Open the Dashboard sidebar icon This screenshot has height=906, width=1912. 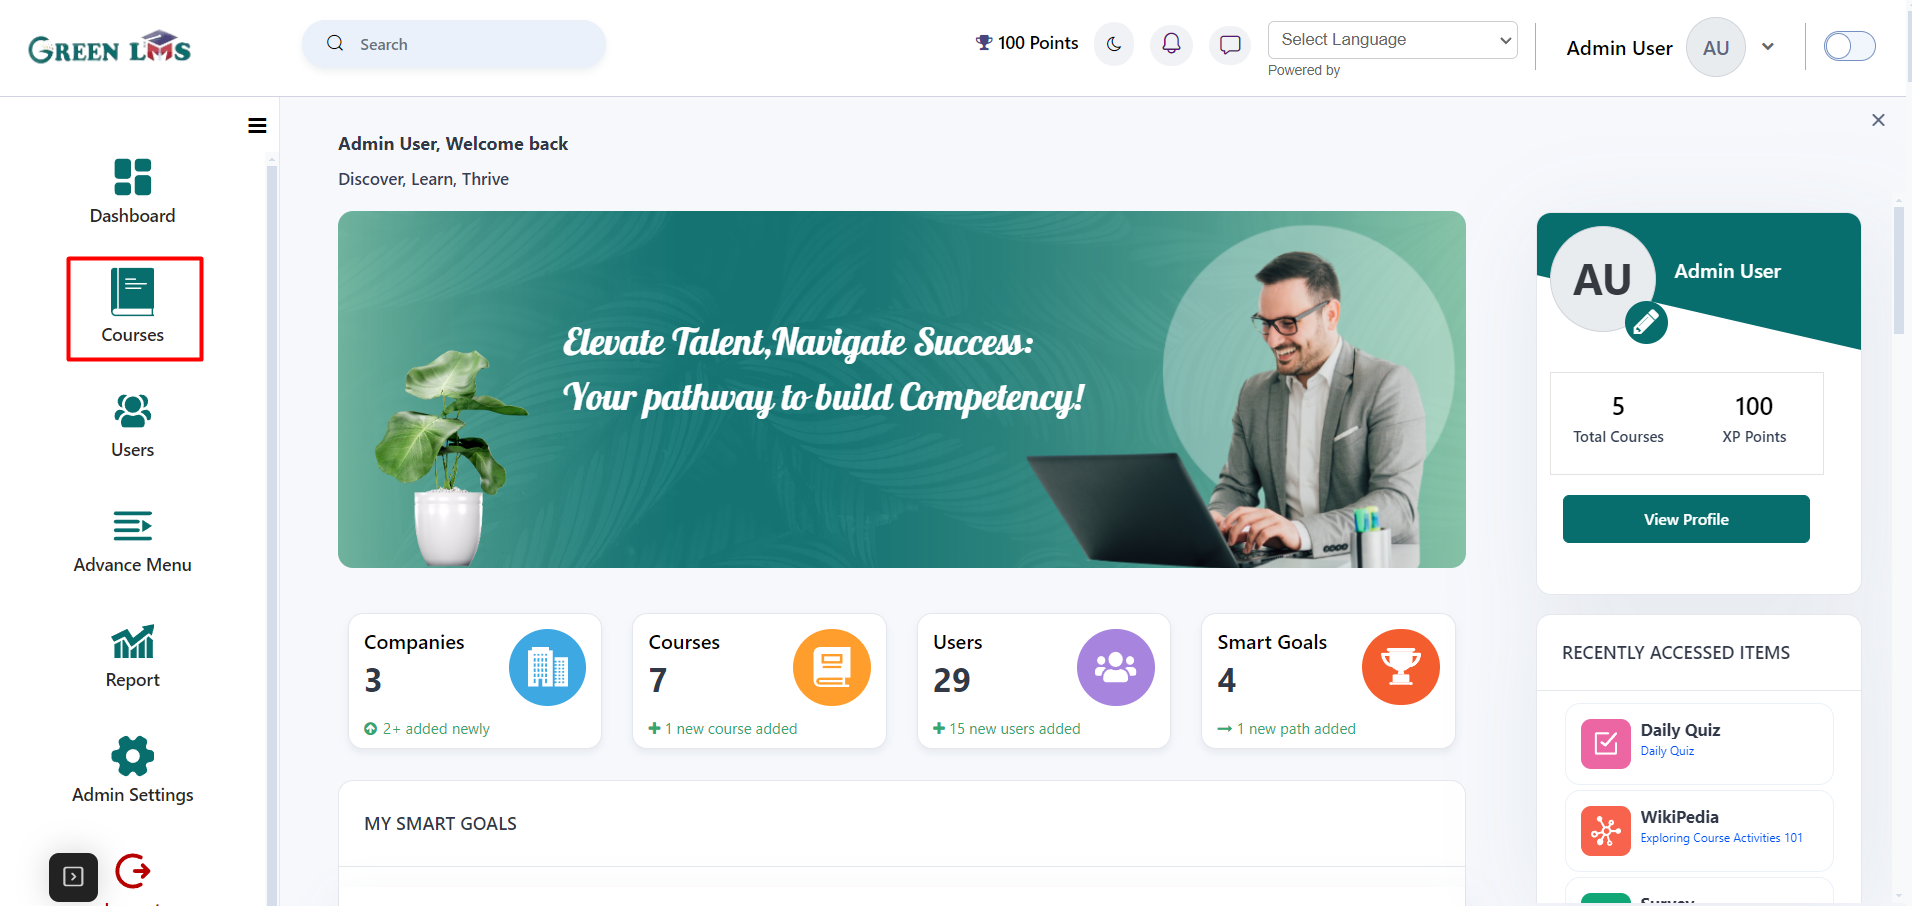pyautogui.click(x=132, y=177)
